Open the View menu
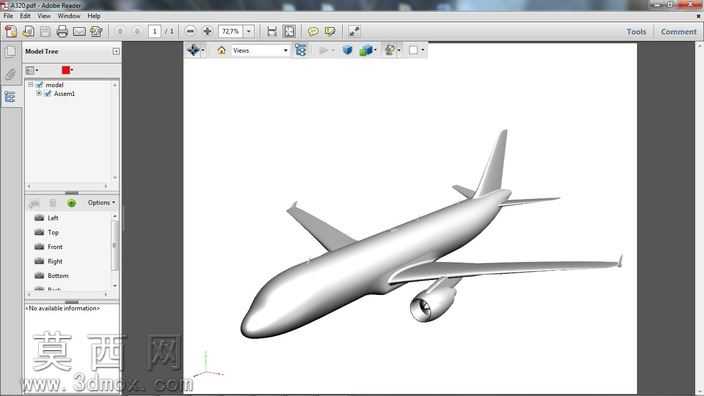The width and height of the screenshot is (704, 396). [x=44, y=16]
